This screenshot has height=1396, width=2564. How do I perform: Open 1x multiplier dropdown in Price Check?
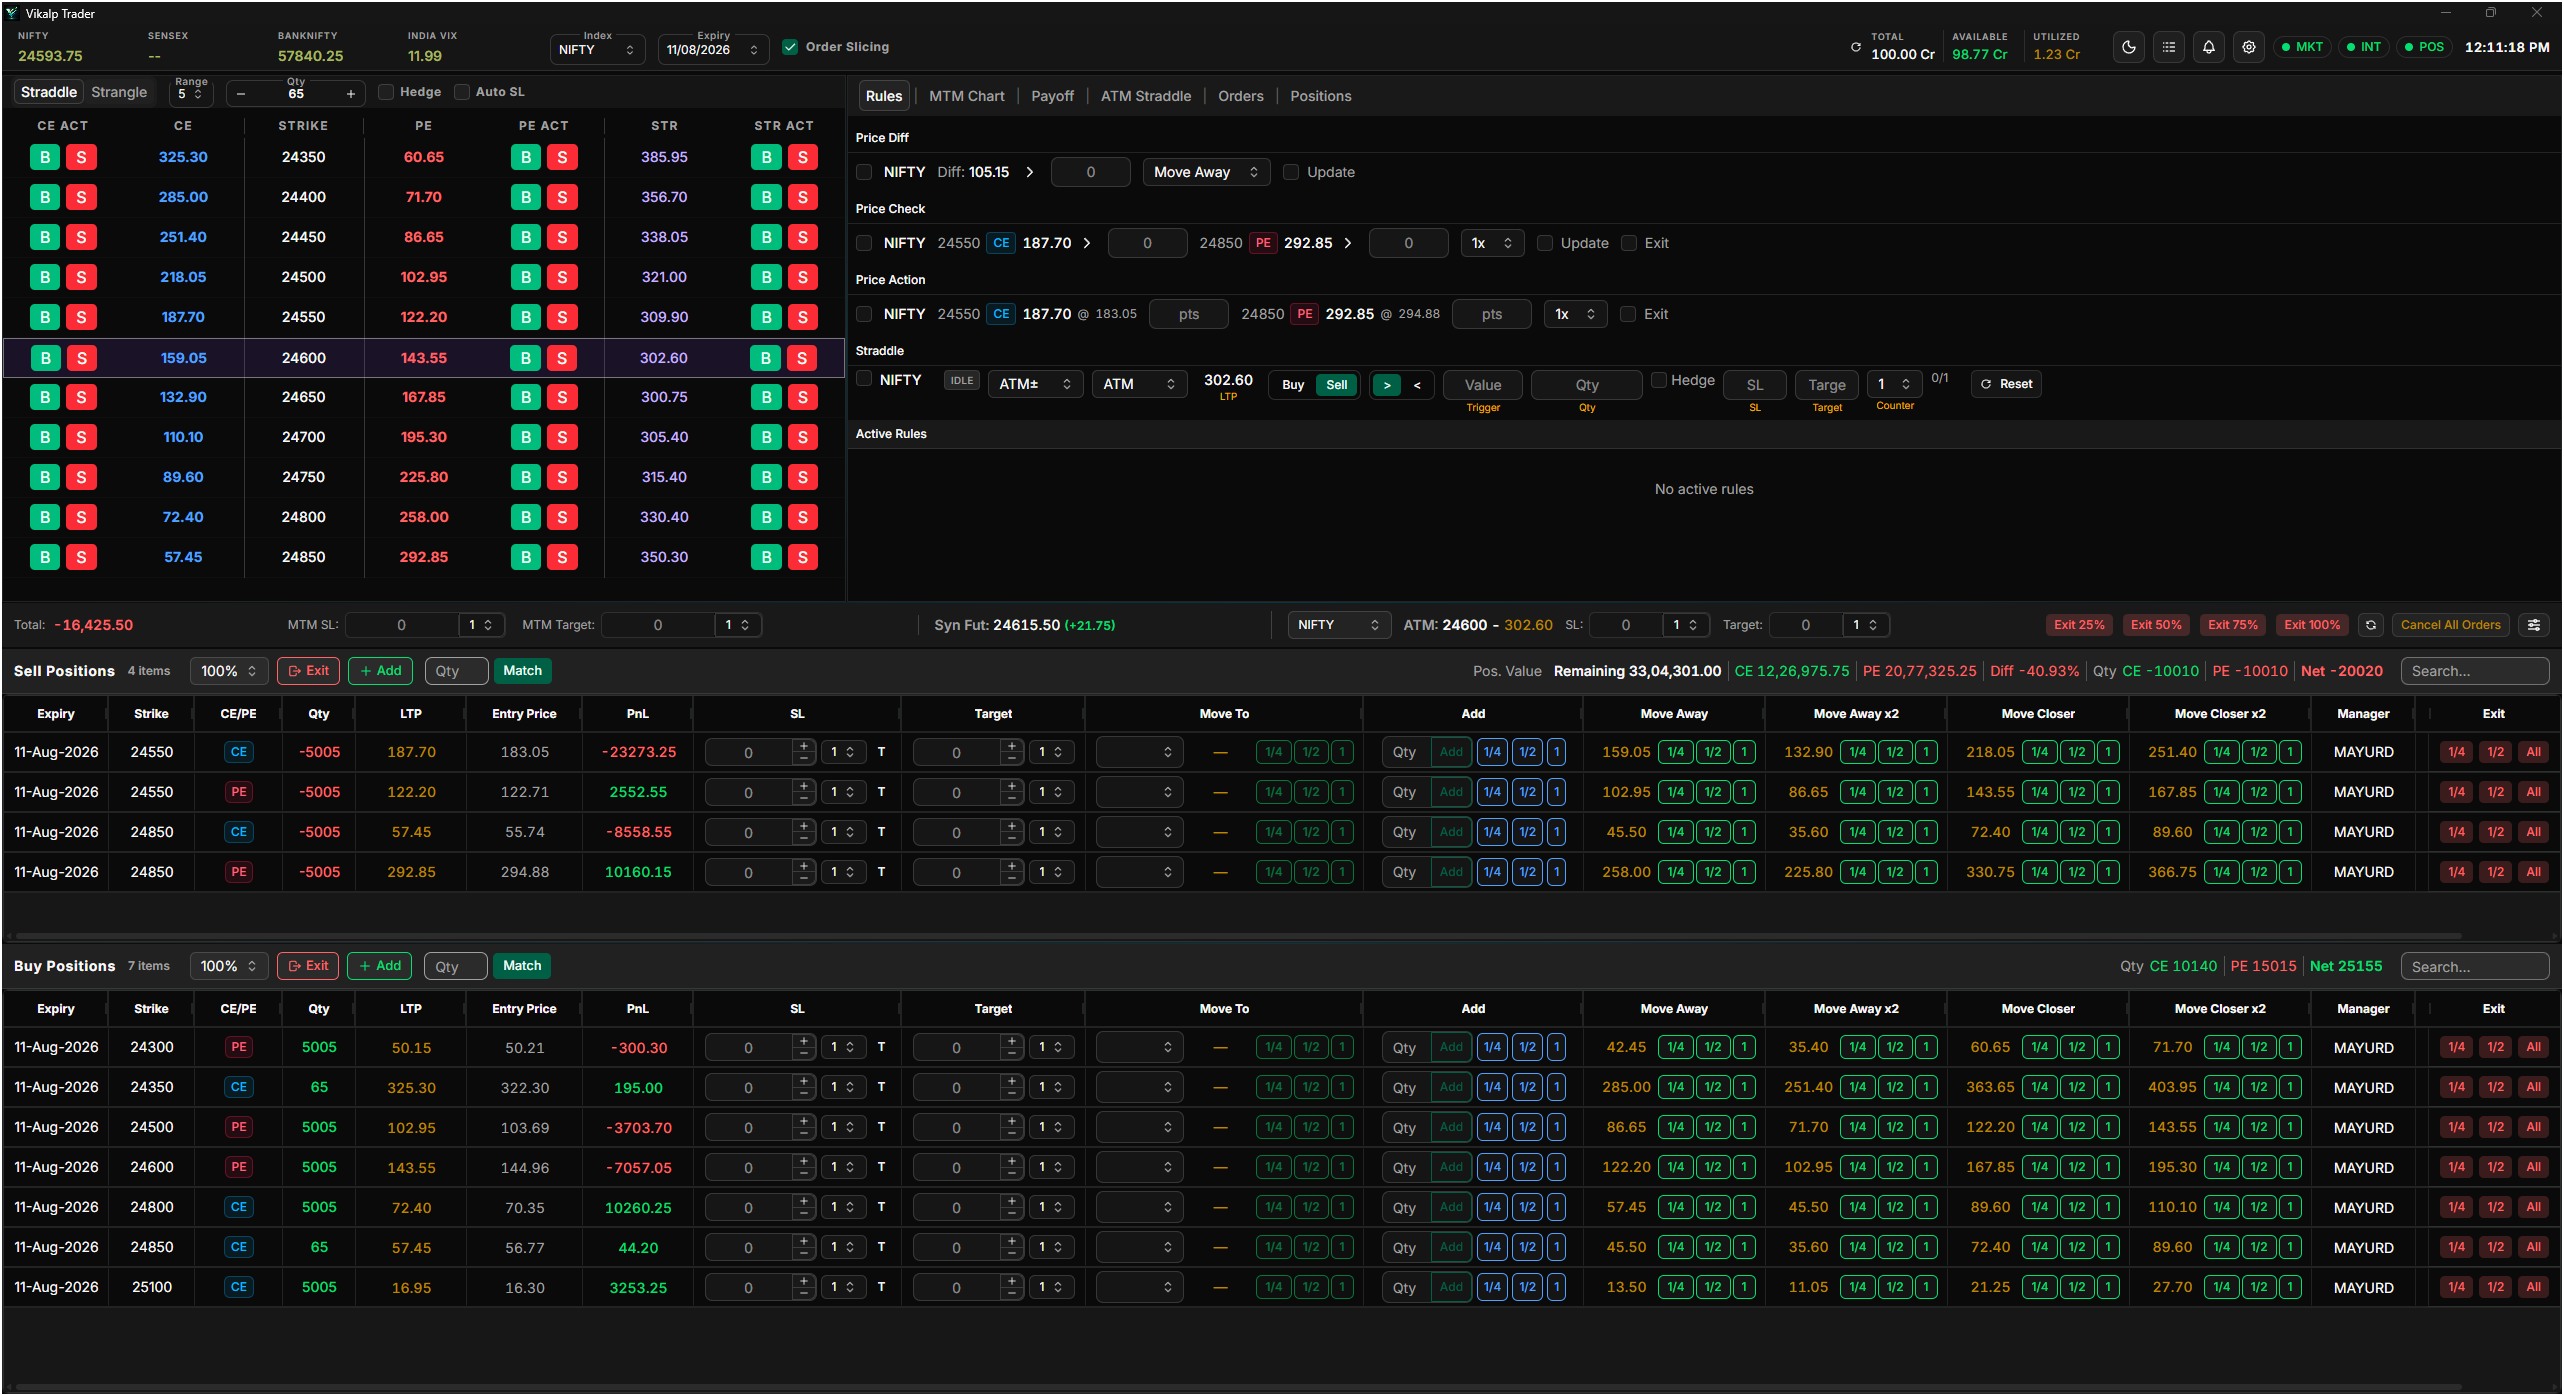click(1492, 243)
